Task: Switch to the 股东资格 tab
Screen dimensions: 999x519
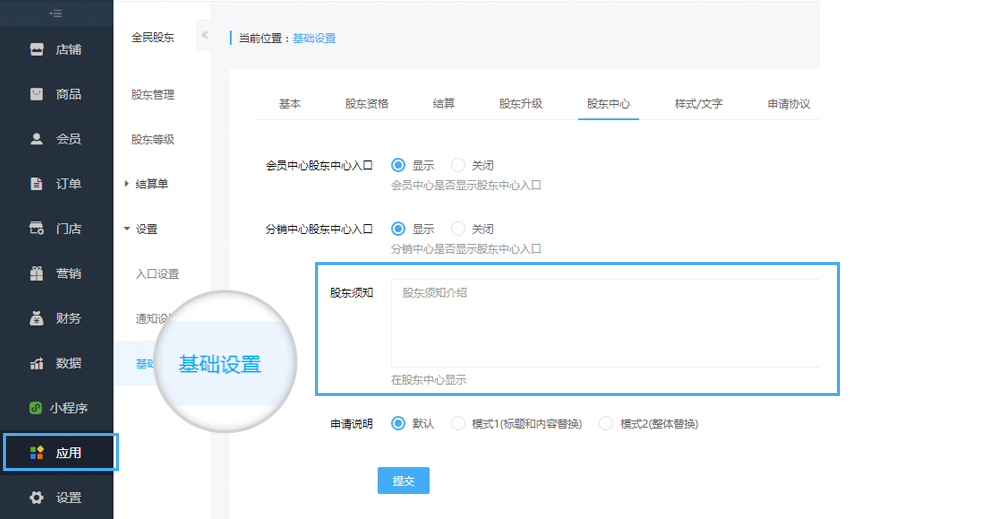Action: [x=366, y=103]
